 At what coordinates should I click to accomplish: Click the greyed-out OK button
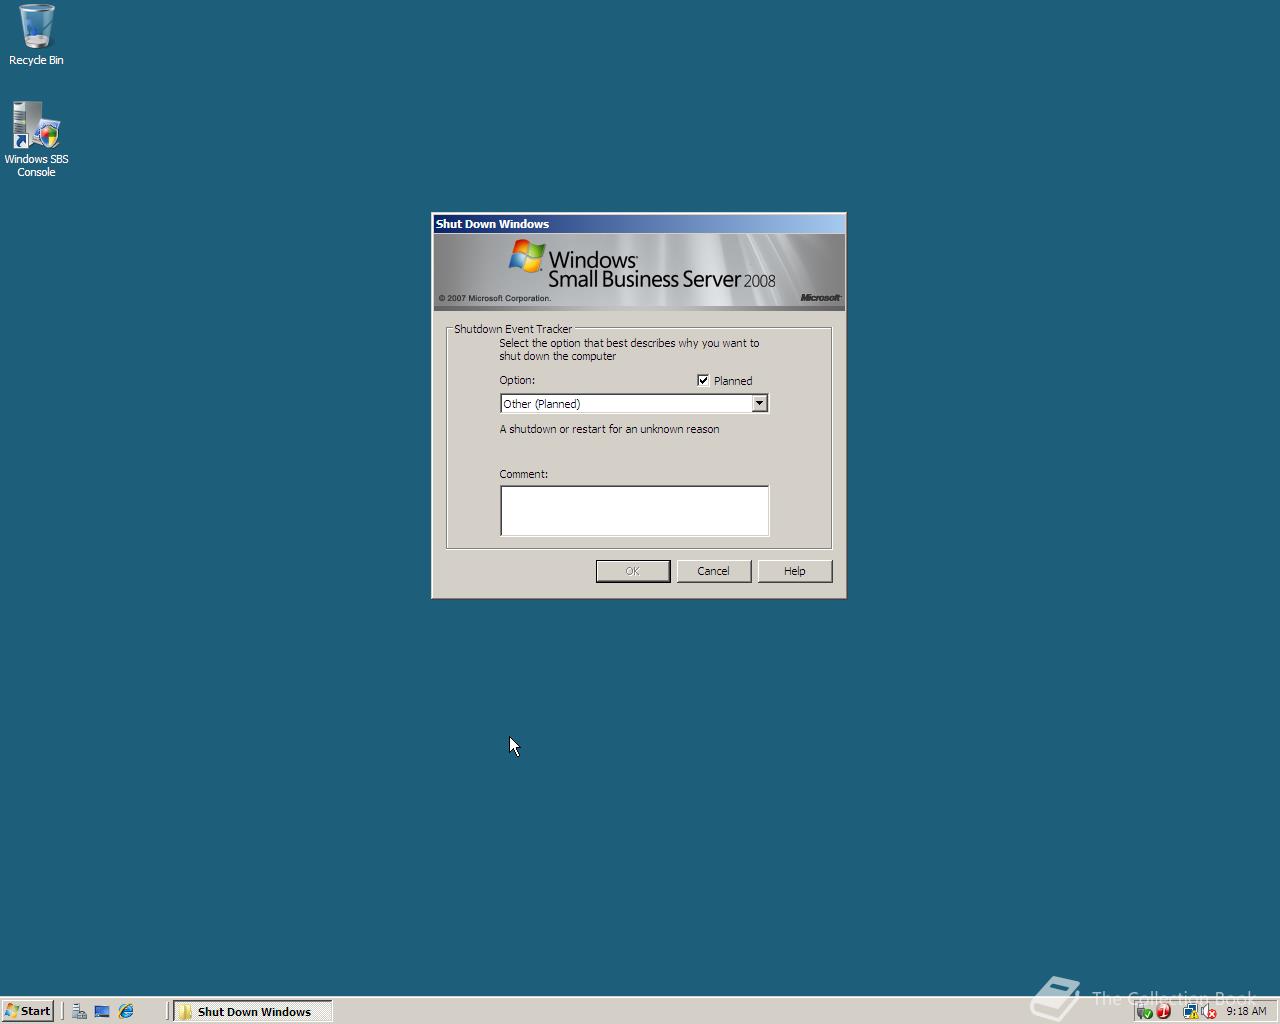tap(633, 571)
